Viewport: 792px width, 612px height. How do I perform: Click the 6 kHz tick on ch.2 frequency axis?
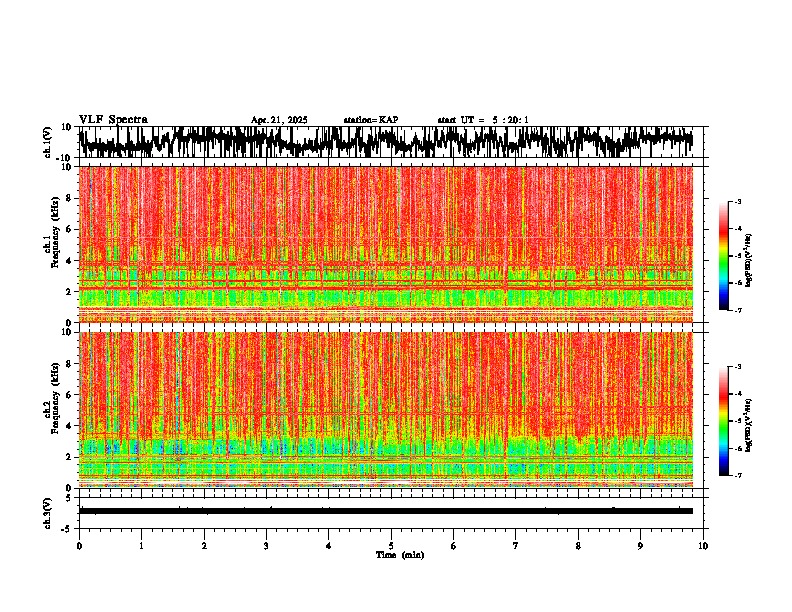pos(69,394)
